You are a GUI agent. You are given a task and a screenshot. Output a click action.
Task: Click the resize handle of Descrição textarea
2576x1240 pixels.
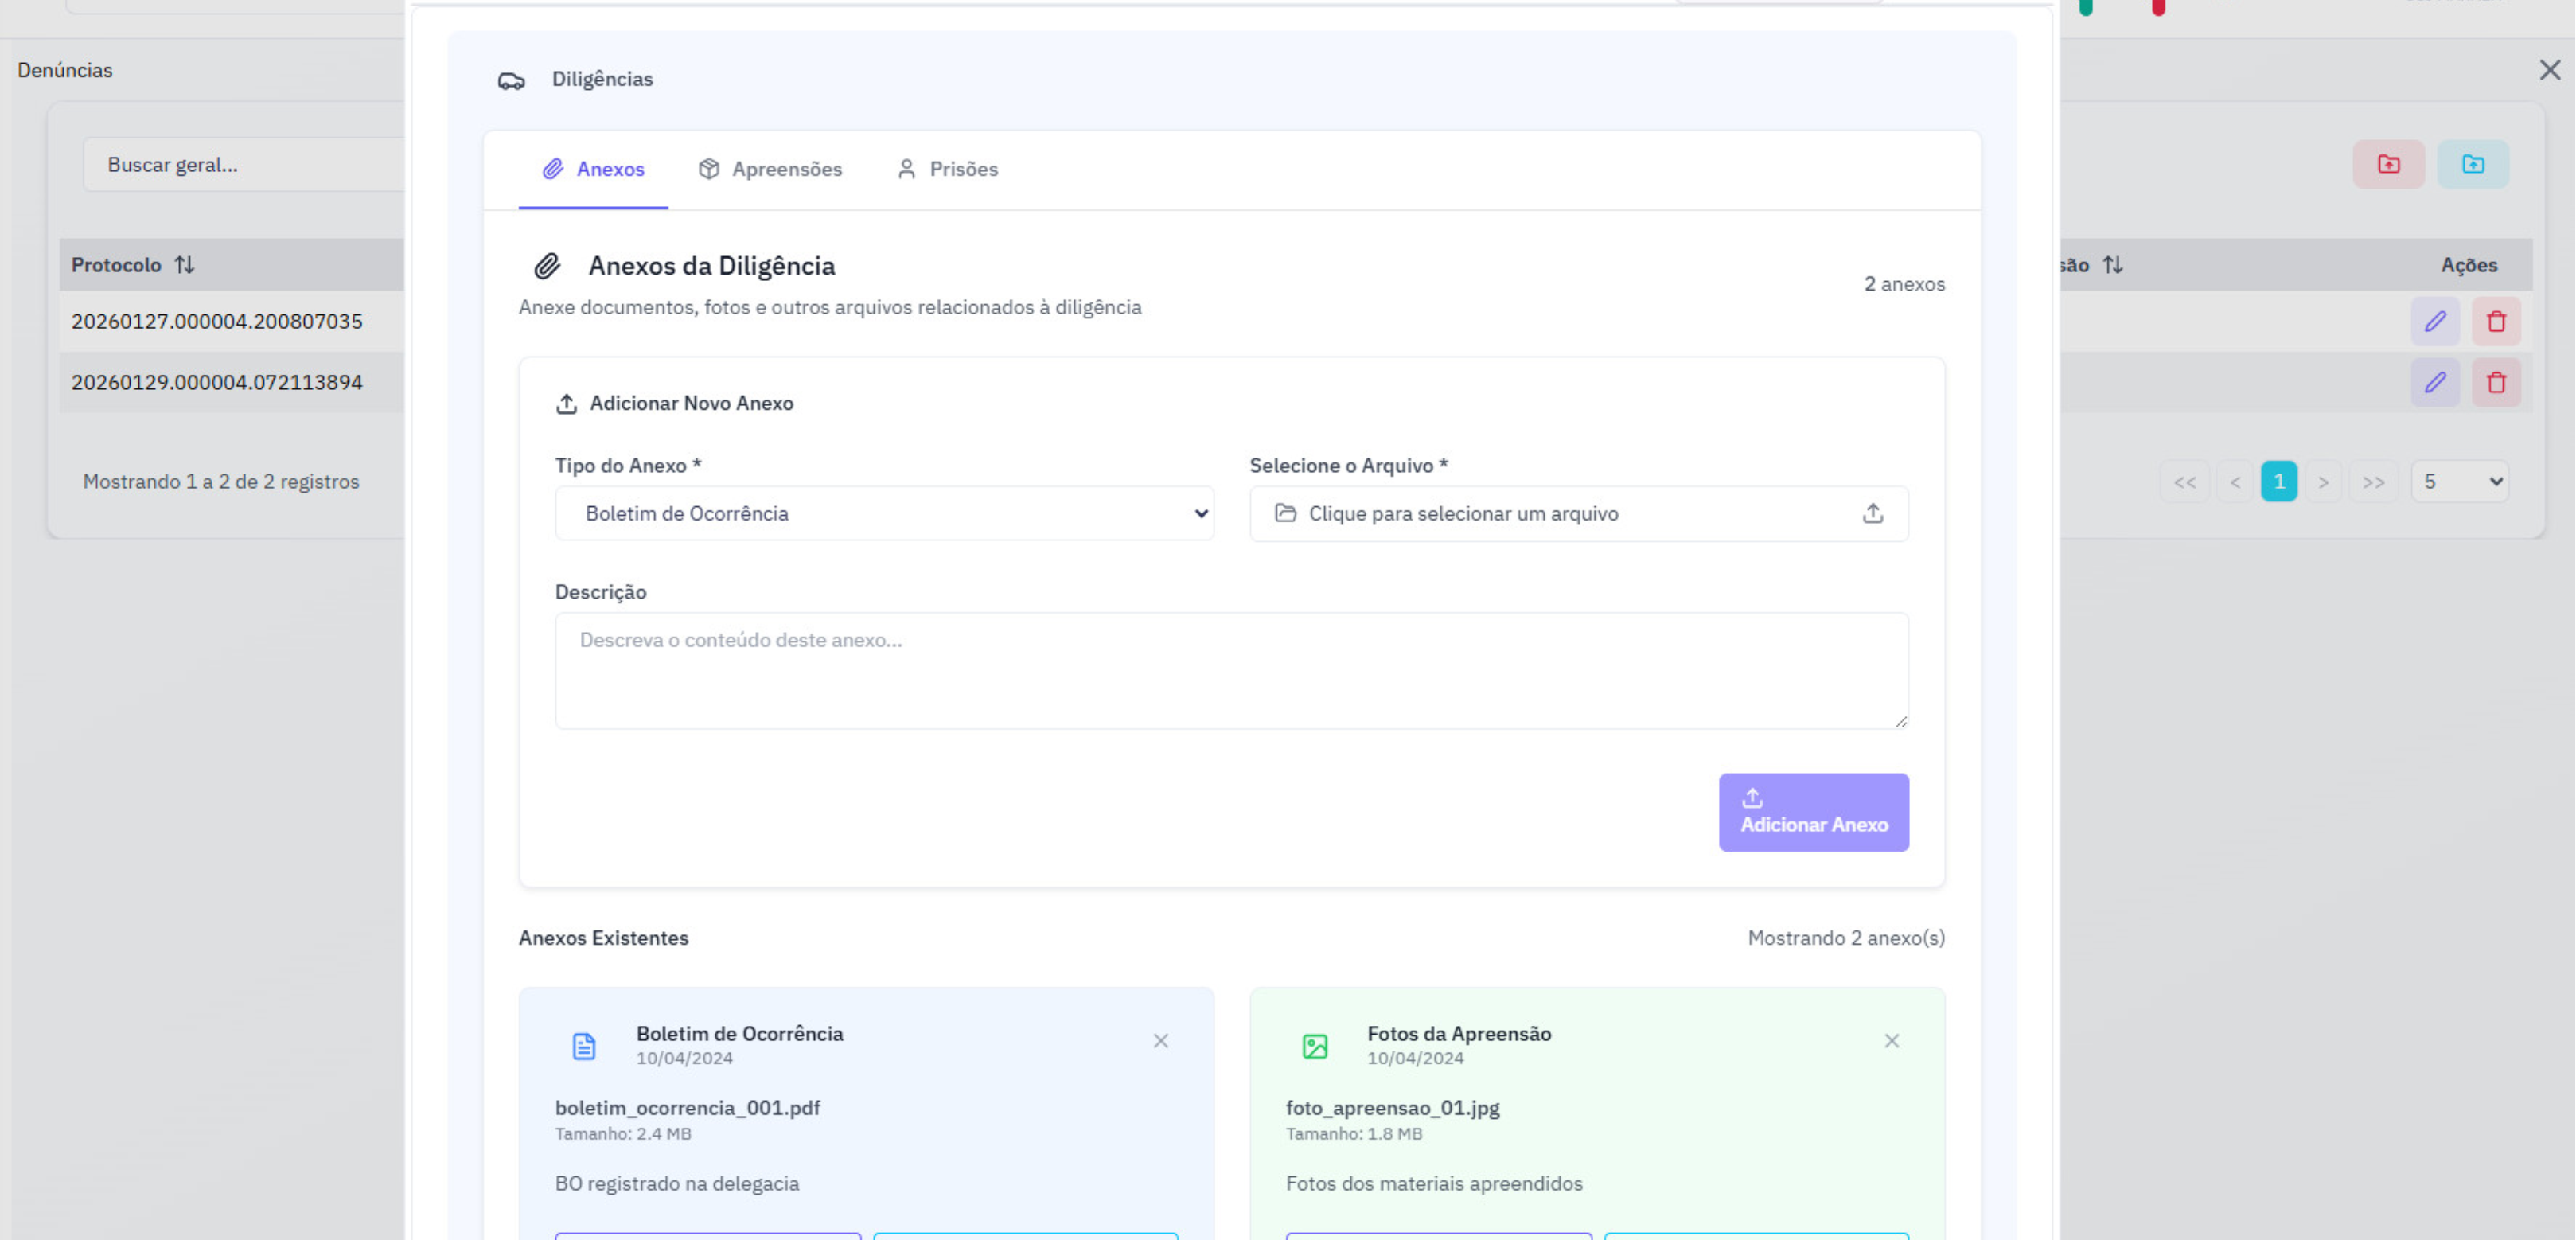(1900, 720)
